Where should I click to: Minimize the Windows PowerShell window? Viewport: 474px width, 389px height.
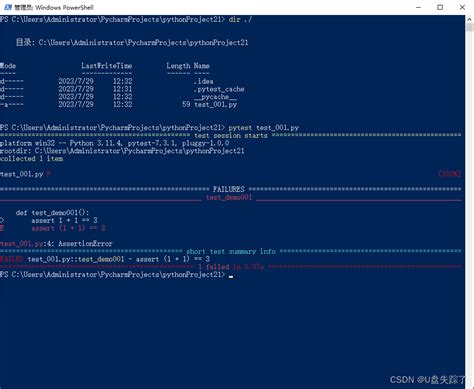[418, 7]
